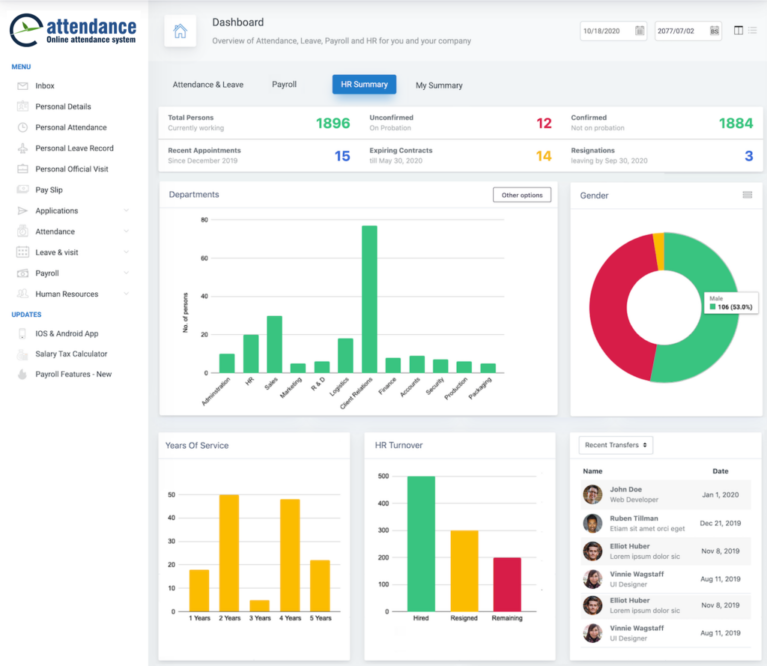Open Pay Slip link
The height and width of the screenshot is (666, 767).
click(x=49, y=190)
